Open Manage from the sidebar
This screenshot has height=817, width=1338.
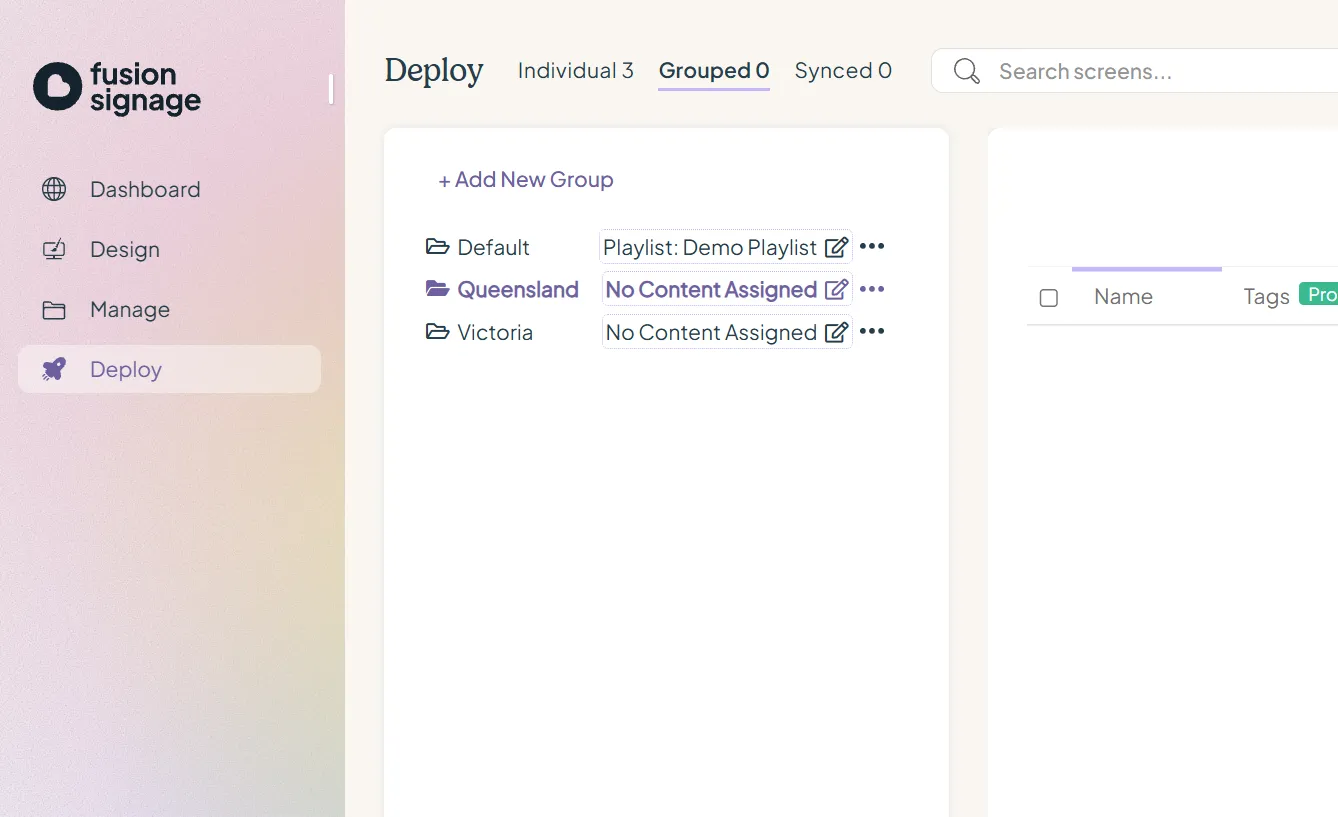(130, 310)
